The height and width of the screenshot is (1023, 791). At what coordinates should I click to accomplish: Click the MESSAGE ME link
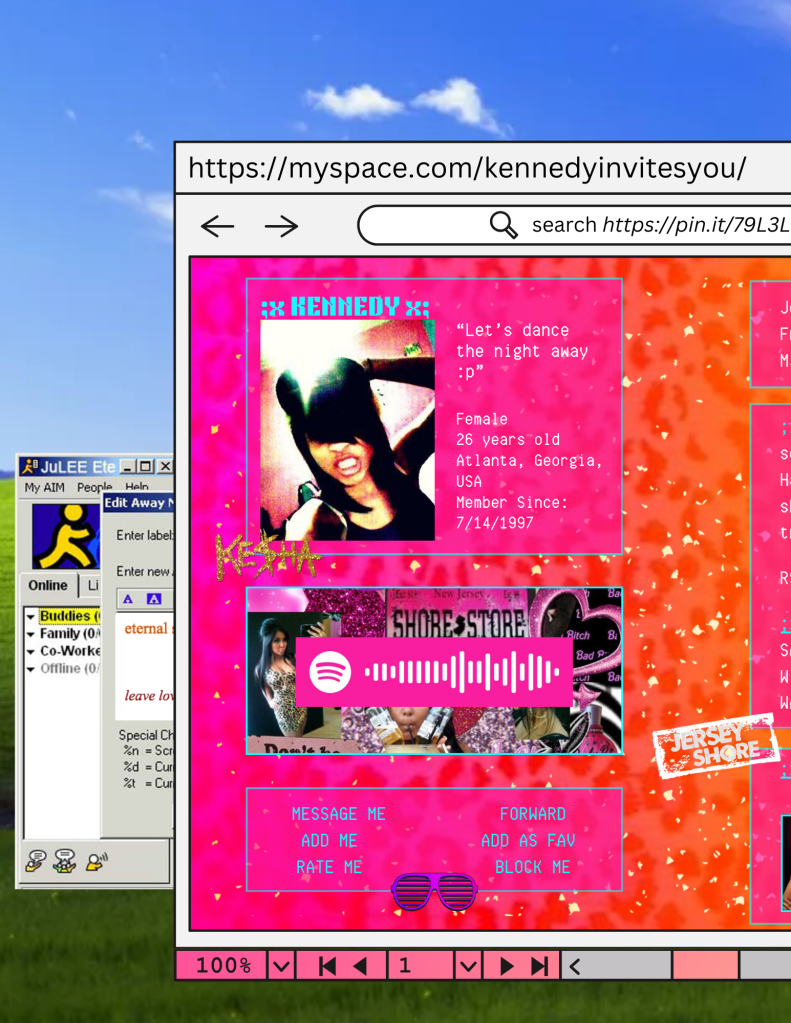pyautogui.click(x=338, y=814)
